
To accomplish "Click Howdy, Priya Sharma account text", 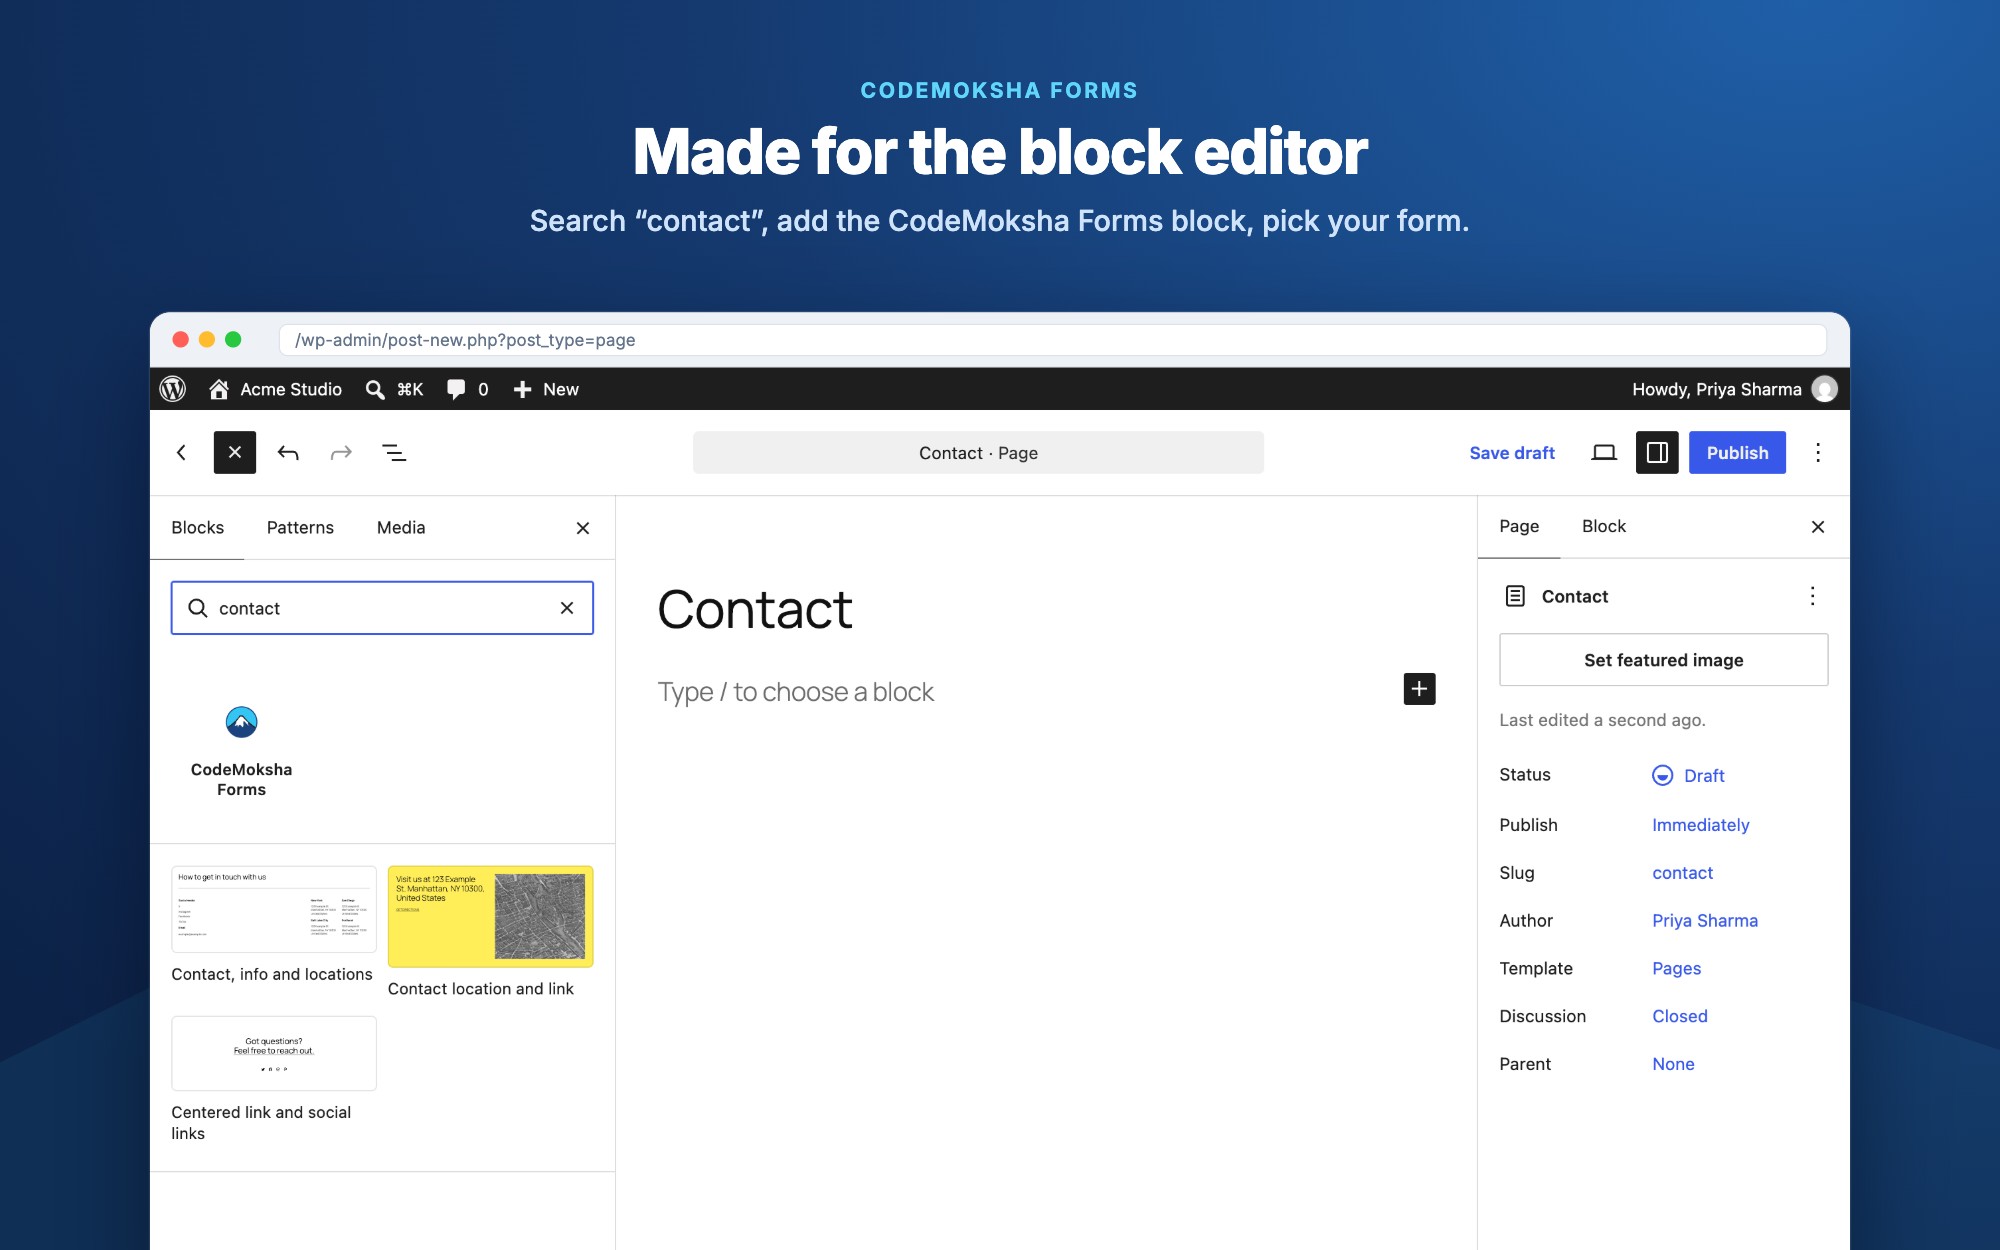I will [1716, 389].
